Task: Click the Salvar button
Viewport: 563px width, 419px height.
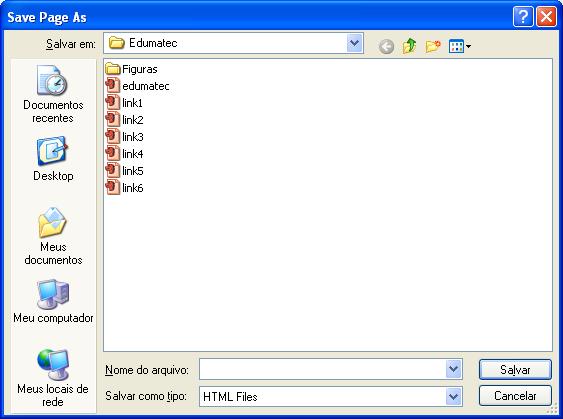Action: 515,369
